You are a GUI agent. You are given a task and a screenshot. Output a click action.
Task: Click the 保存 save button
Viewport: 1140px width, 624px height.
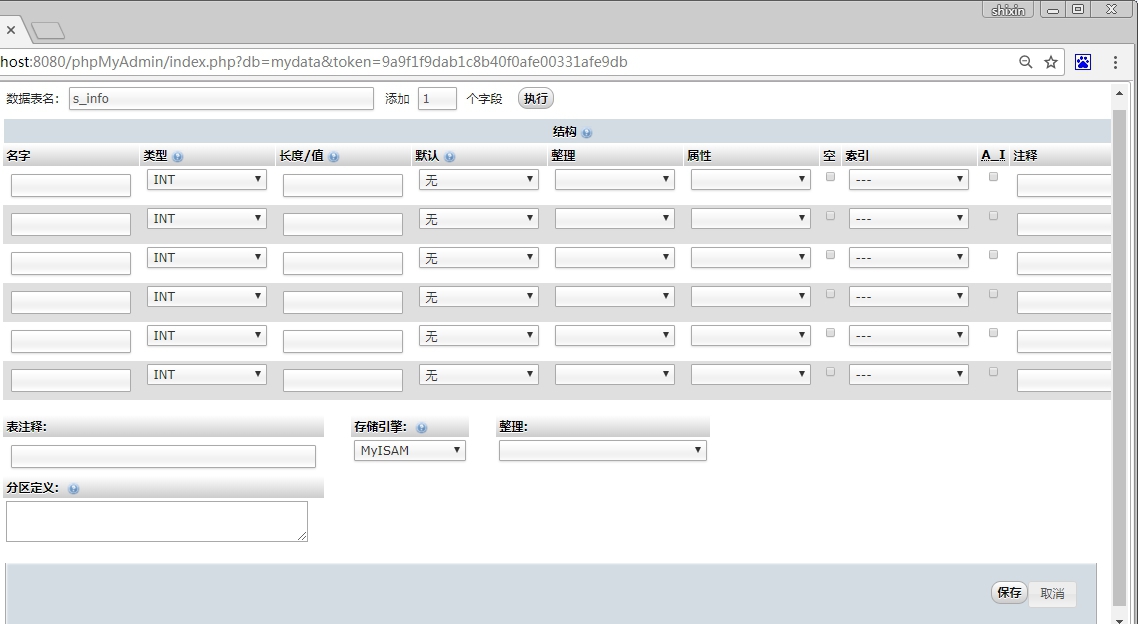tap(1009, 593)
